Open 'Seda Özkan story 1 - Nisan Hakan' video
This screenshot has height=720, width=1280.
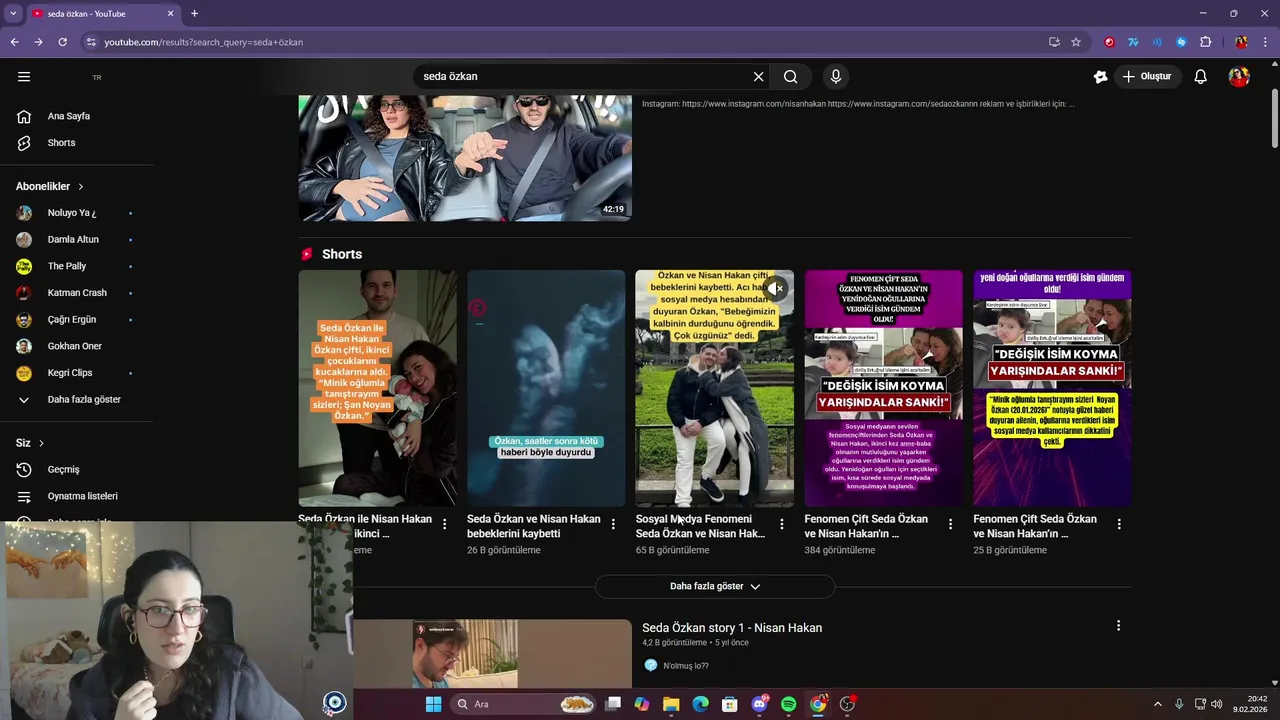click(x=732, y=628)
